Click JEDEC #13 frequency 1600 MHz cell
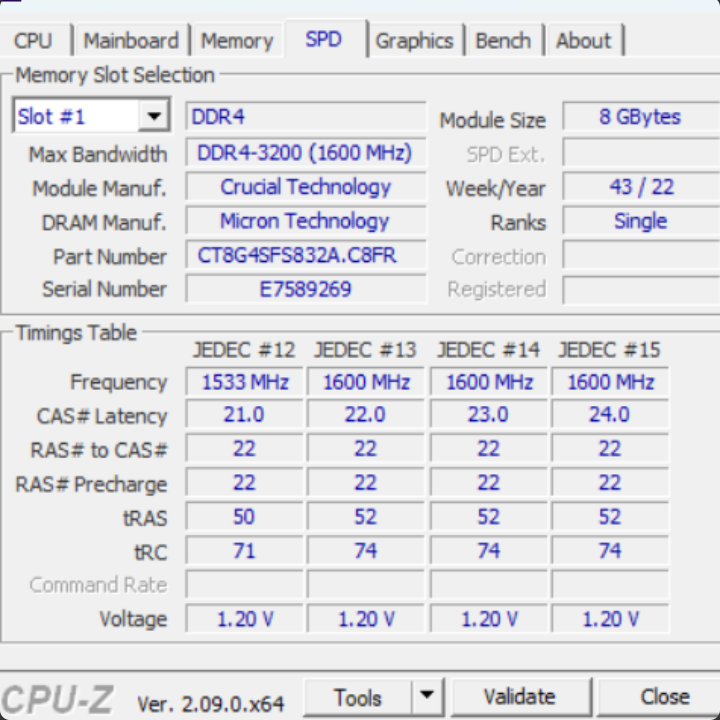 [x=366, y=382]
